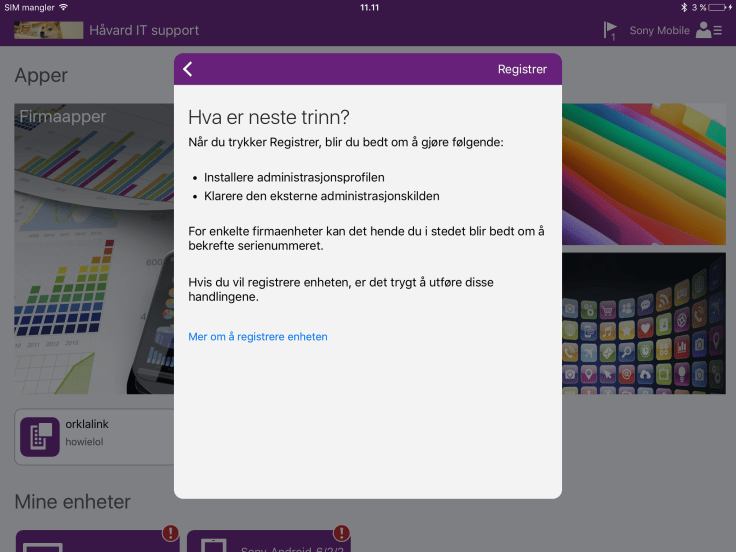The image size is (736, 552).
Task: Tap the company logo thumbnail
Action: coord(48,30)
